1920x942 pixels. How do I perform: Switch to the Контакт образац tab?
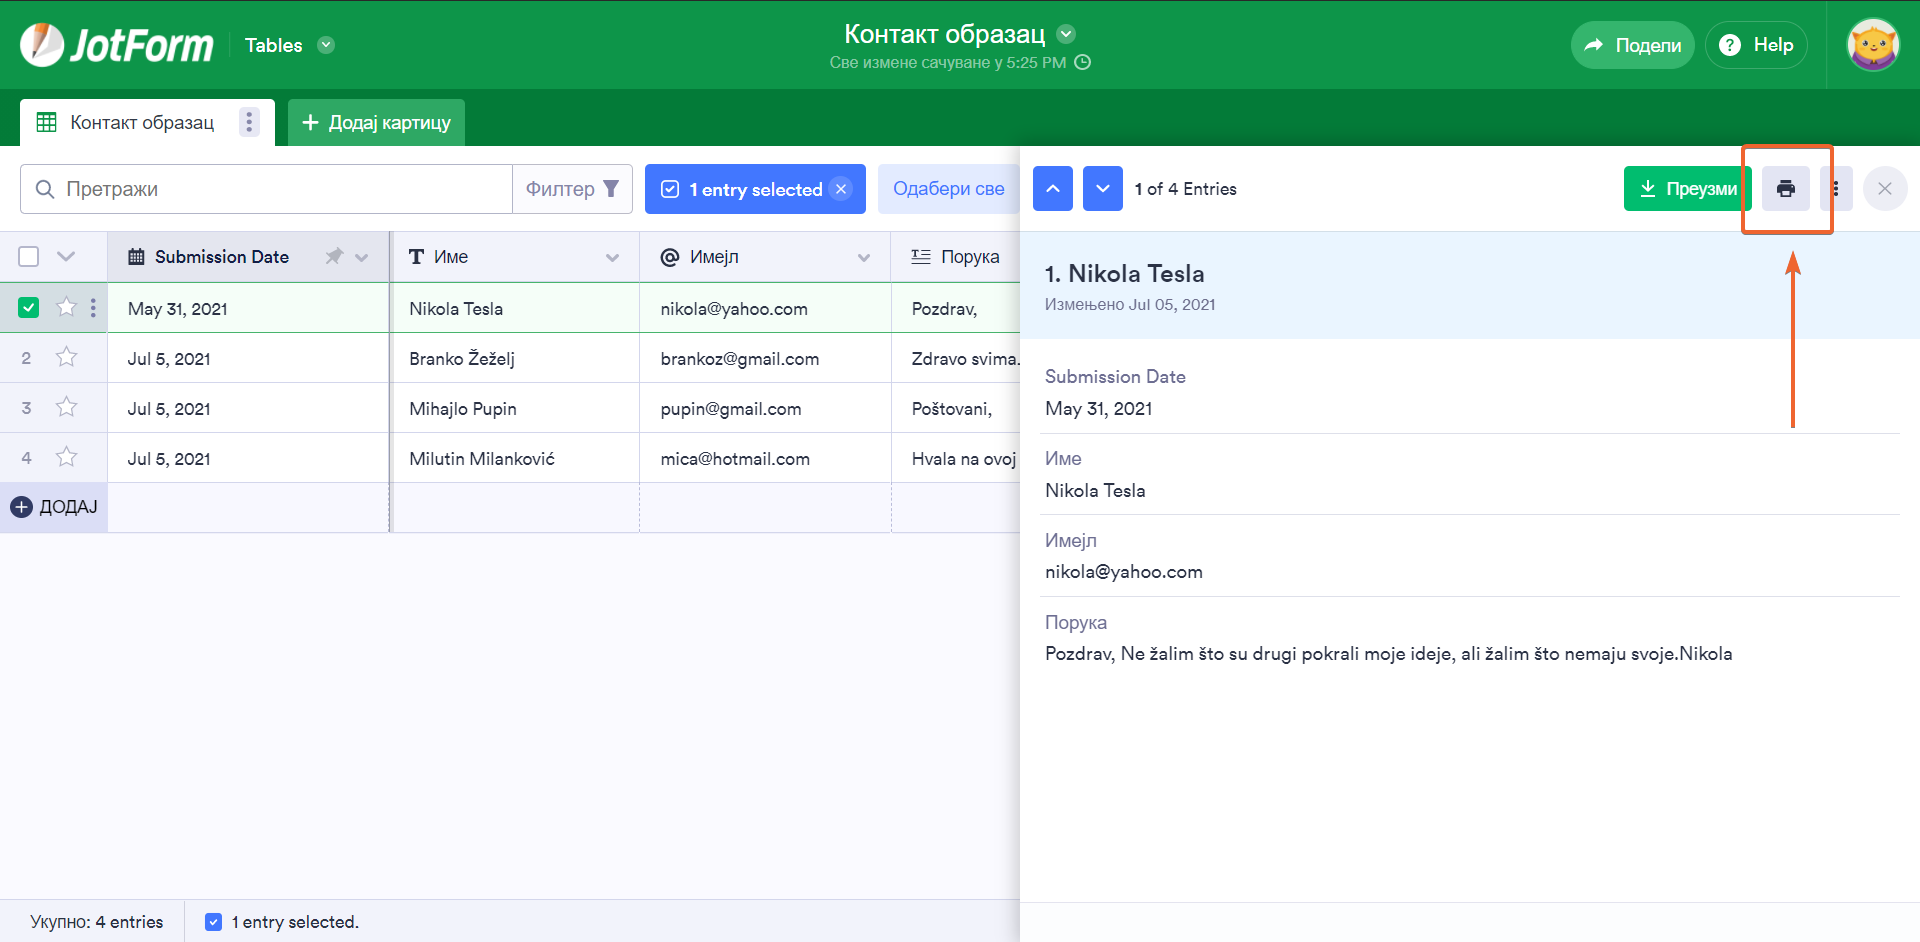[141, 122]
